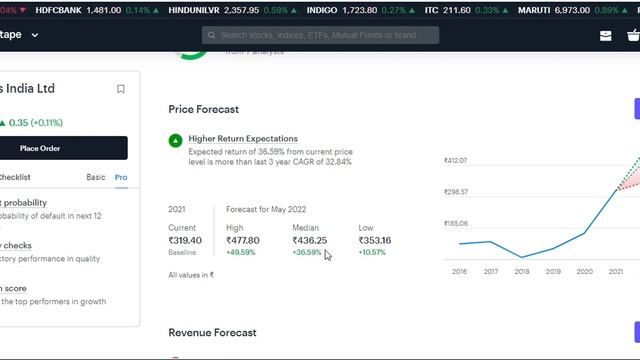Click the purple button beside Revenue Forecast
The height and width of the screenshot is (360, 640).
(x=637, y=332)
